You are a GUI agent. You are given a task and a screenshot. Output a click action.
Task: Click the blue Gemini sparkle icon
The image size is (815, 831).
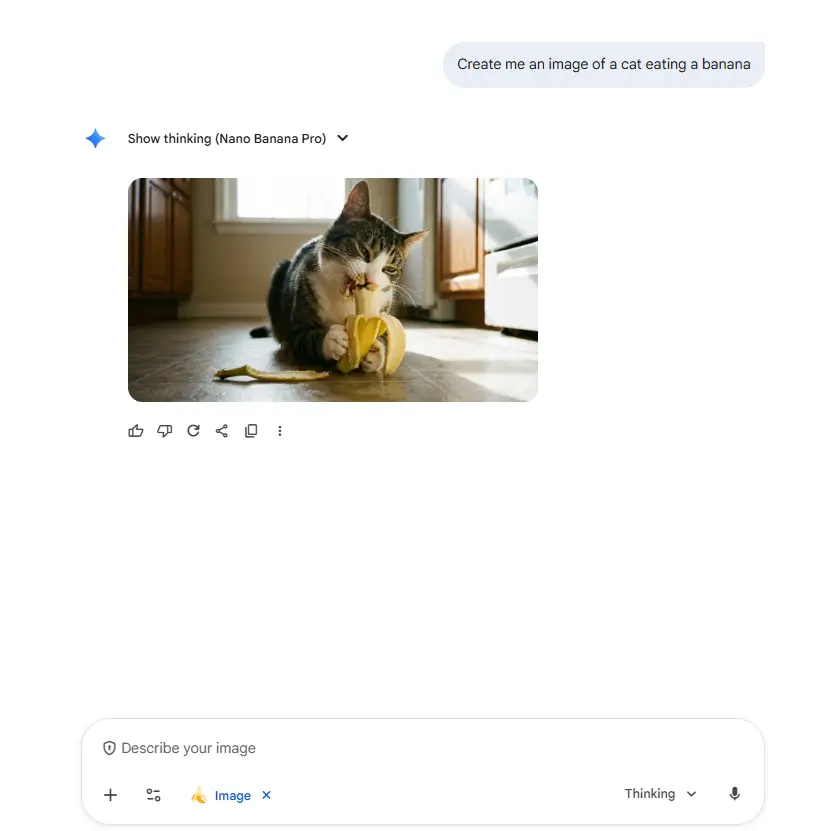coord(95,138)
